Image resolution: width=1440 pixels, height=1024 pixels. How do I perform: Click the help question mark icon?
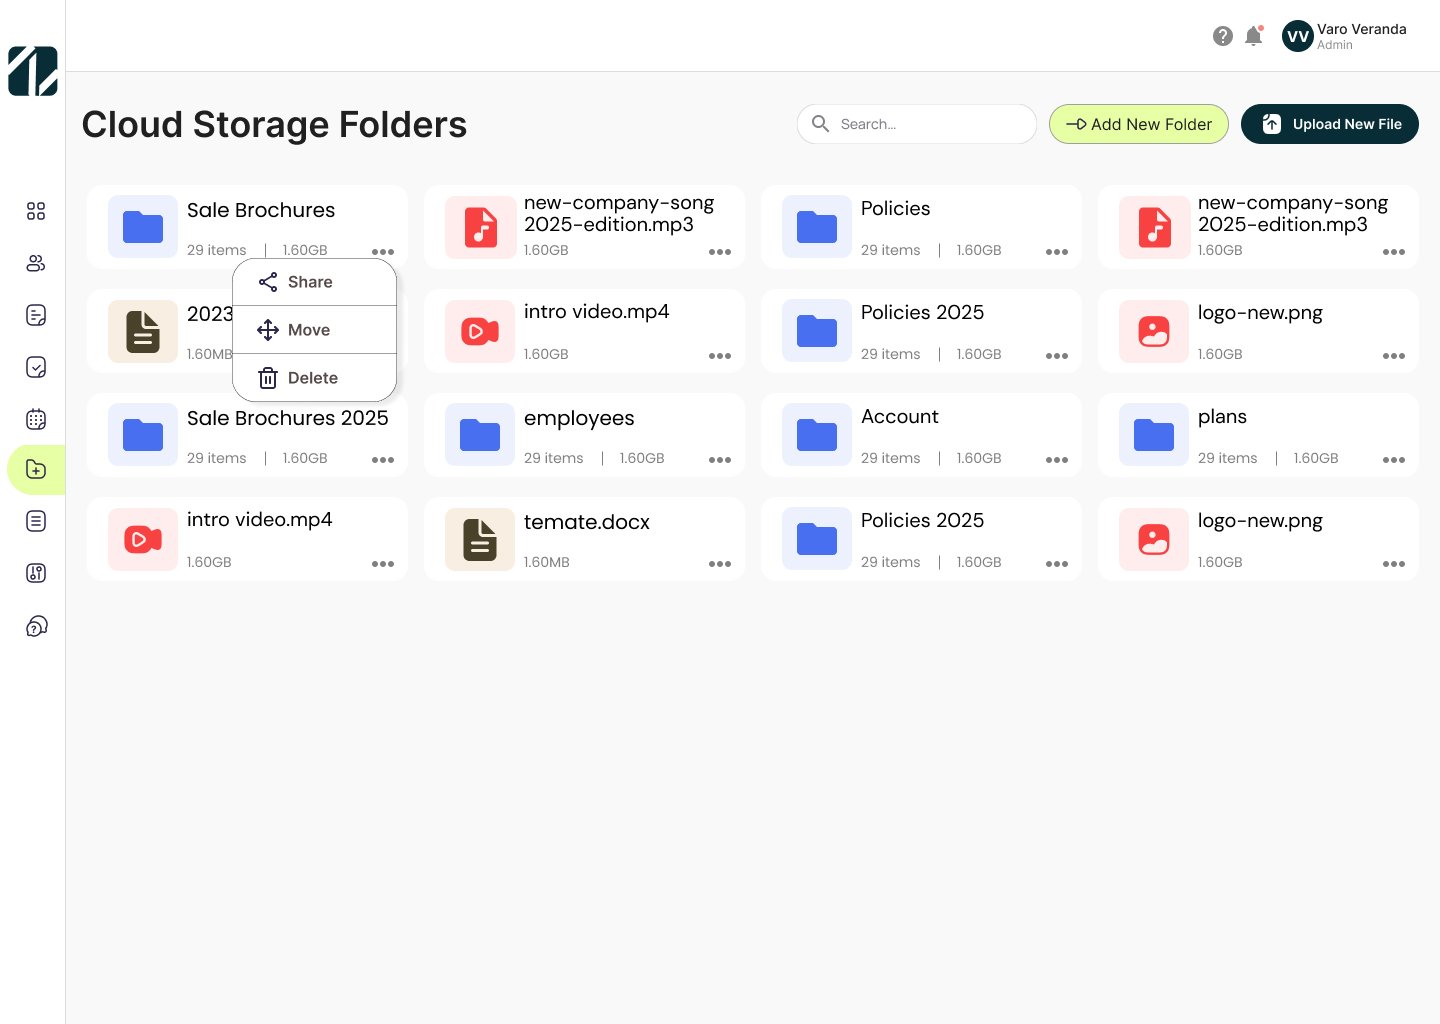pos(1222,36)
